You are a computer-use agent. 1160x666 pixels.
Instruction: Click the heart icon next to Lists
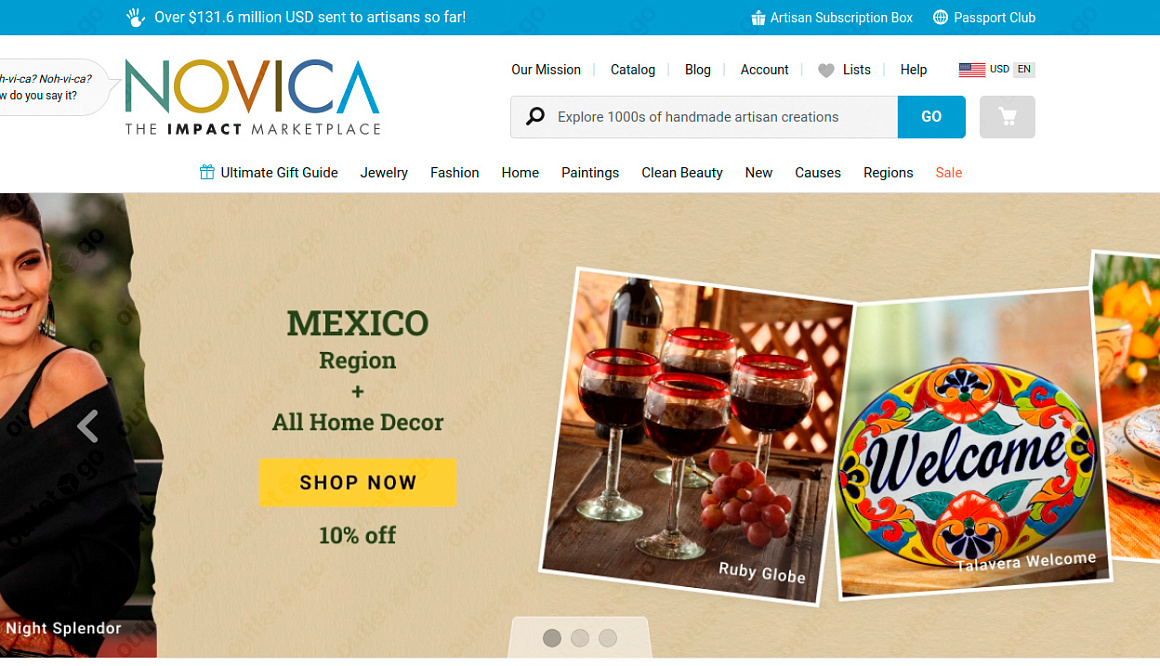click(826, 70)
